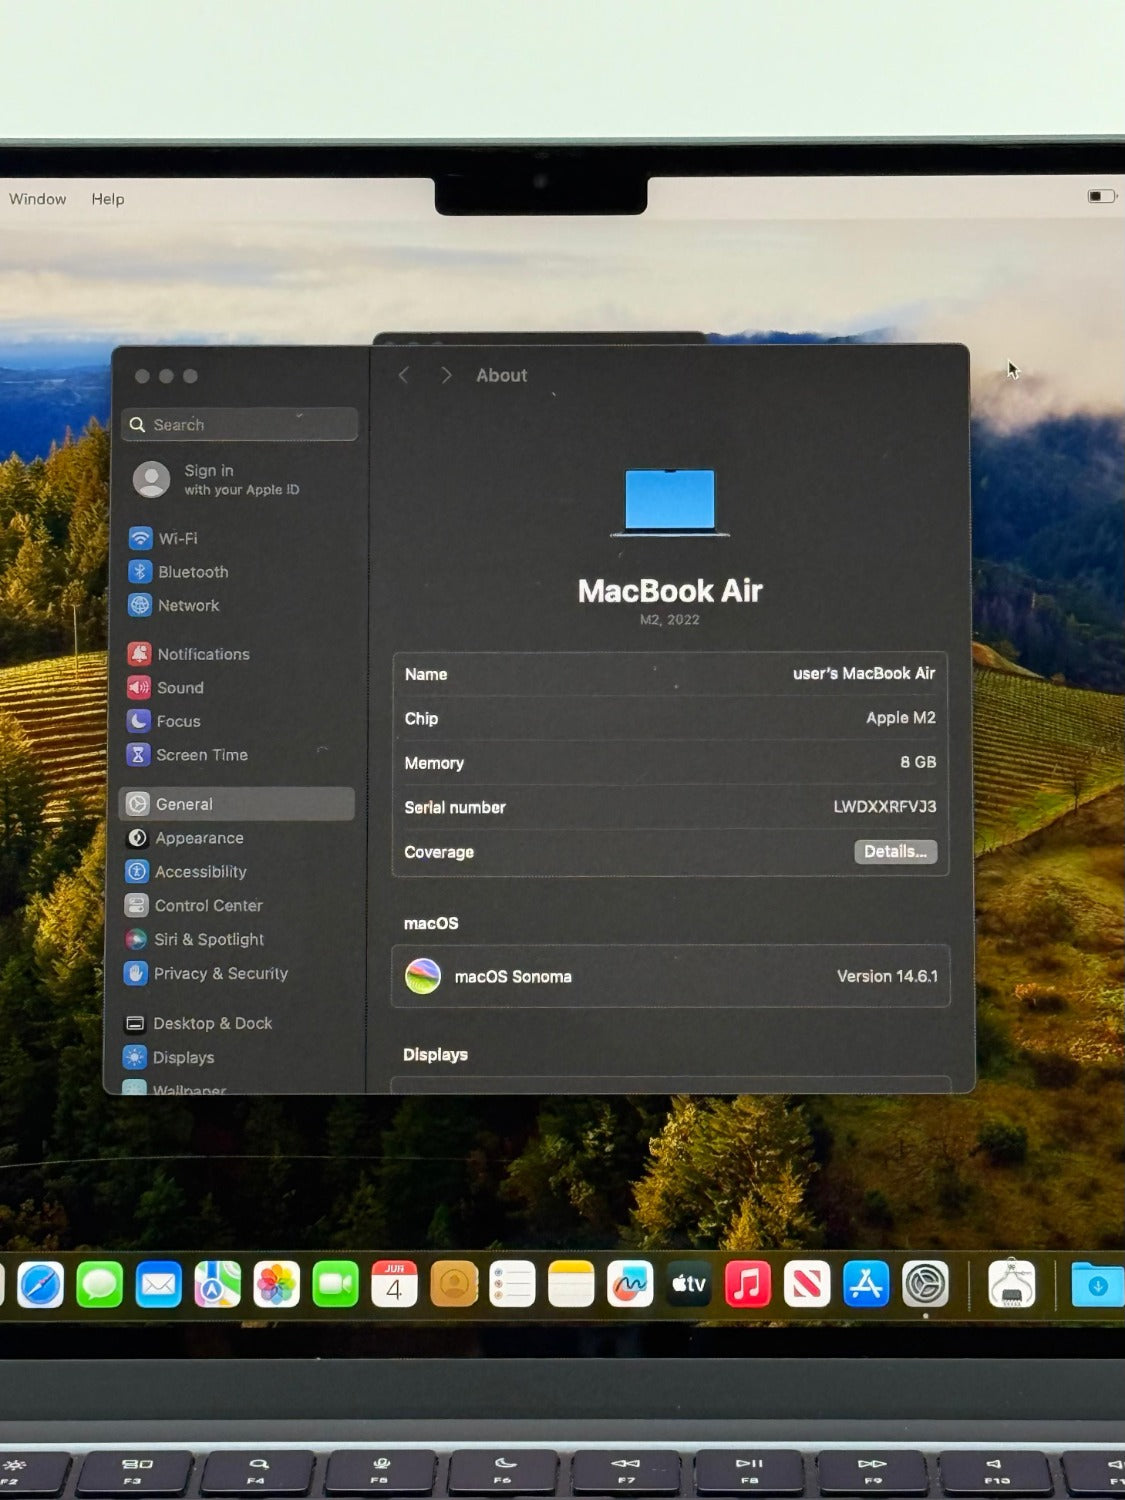Open Maps from the Dock
1125x1500 pixels.
218,1285
